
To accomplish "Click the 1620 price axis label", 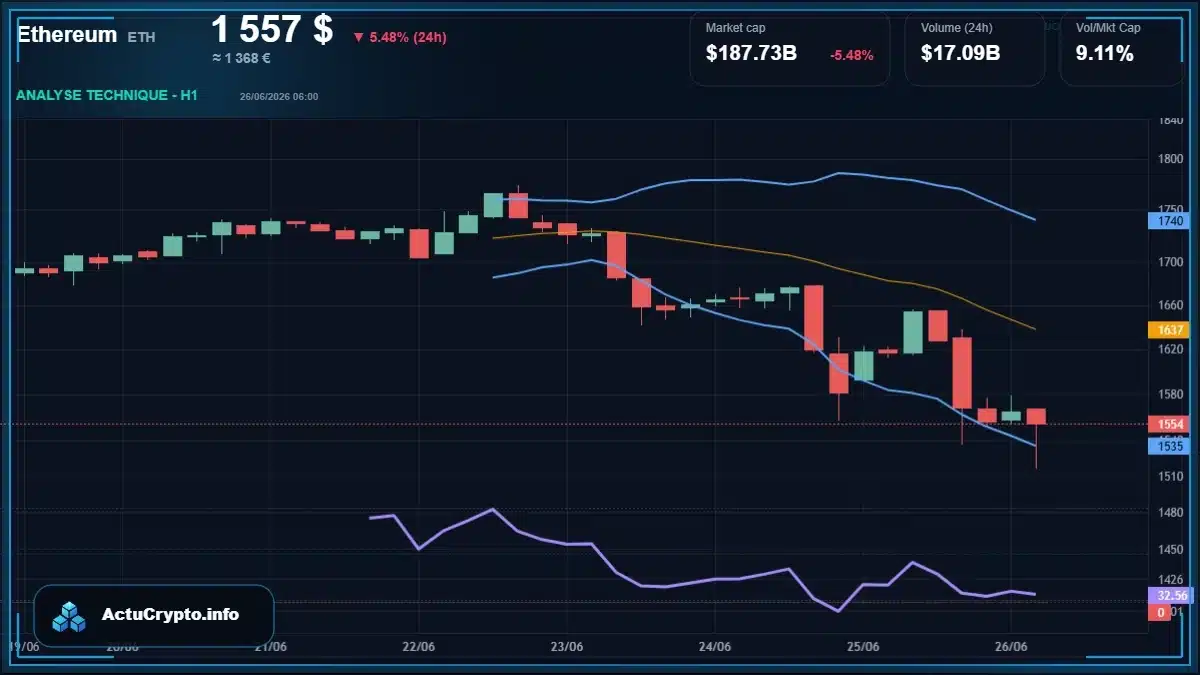I will pyautogui.click(x=1170, y=349).
